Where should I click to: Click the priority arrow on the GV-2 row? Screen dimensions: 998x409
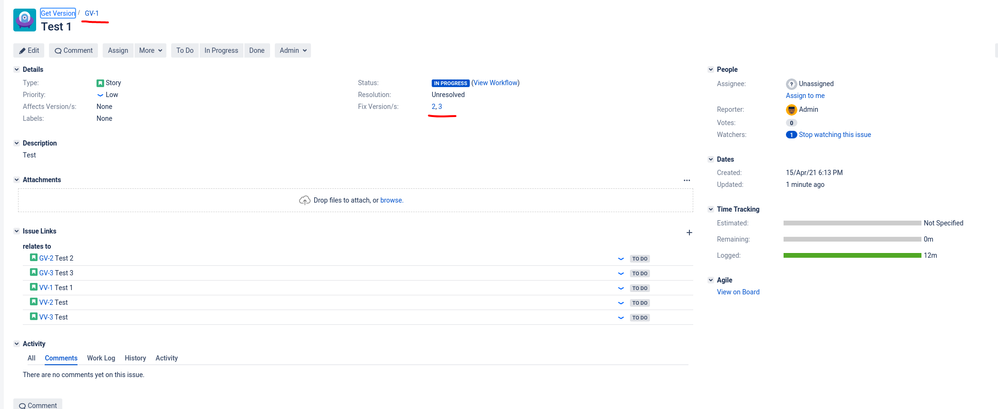(621, 259)
